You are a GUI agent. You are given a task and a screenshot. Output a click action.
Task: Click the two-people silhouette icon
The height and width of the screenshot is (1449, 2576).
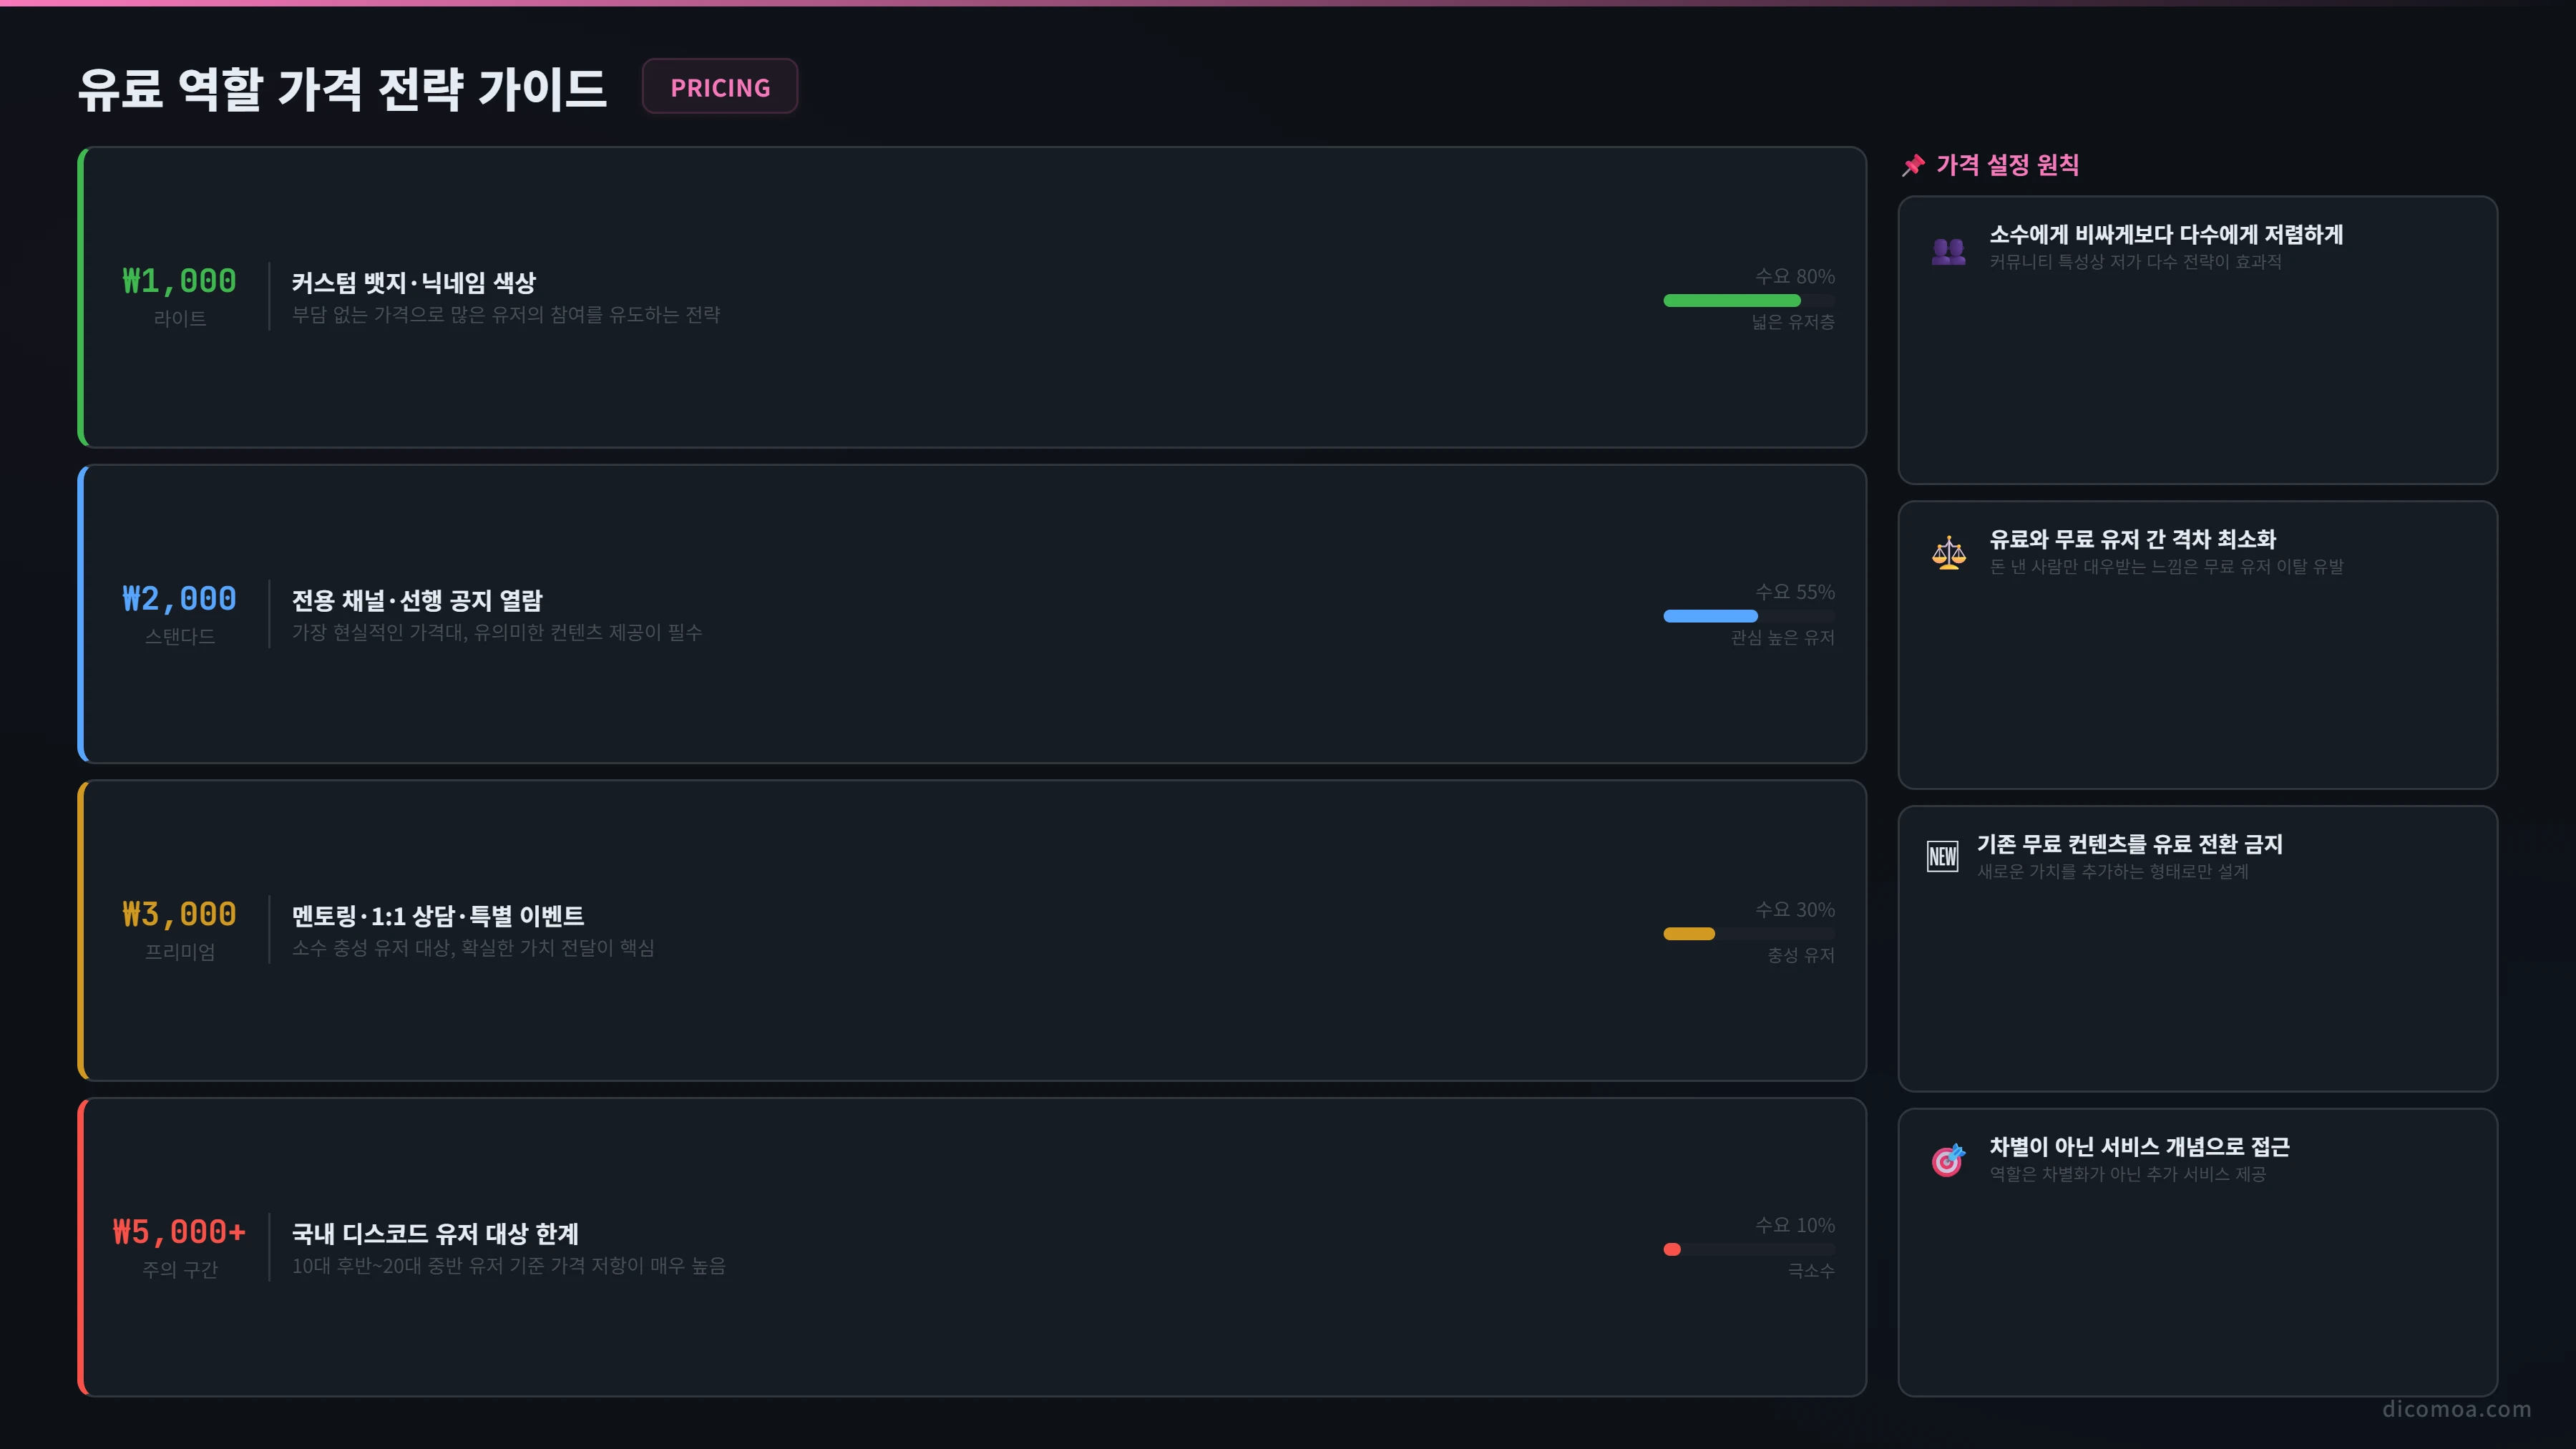[x=1948, y=250]
